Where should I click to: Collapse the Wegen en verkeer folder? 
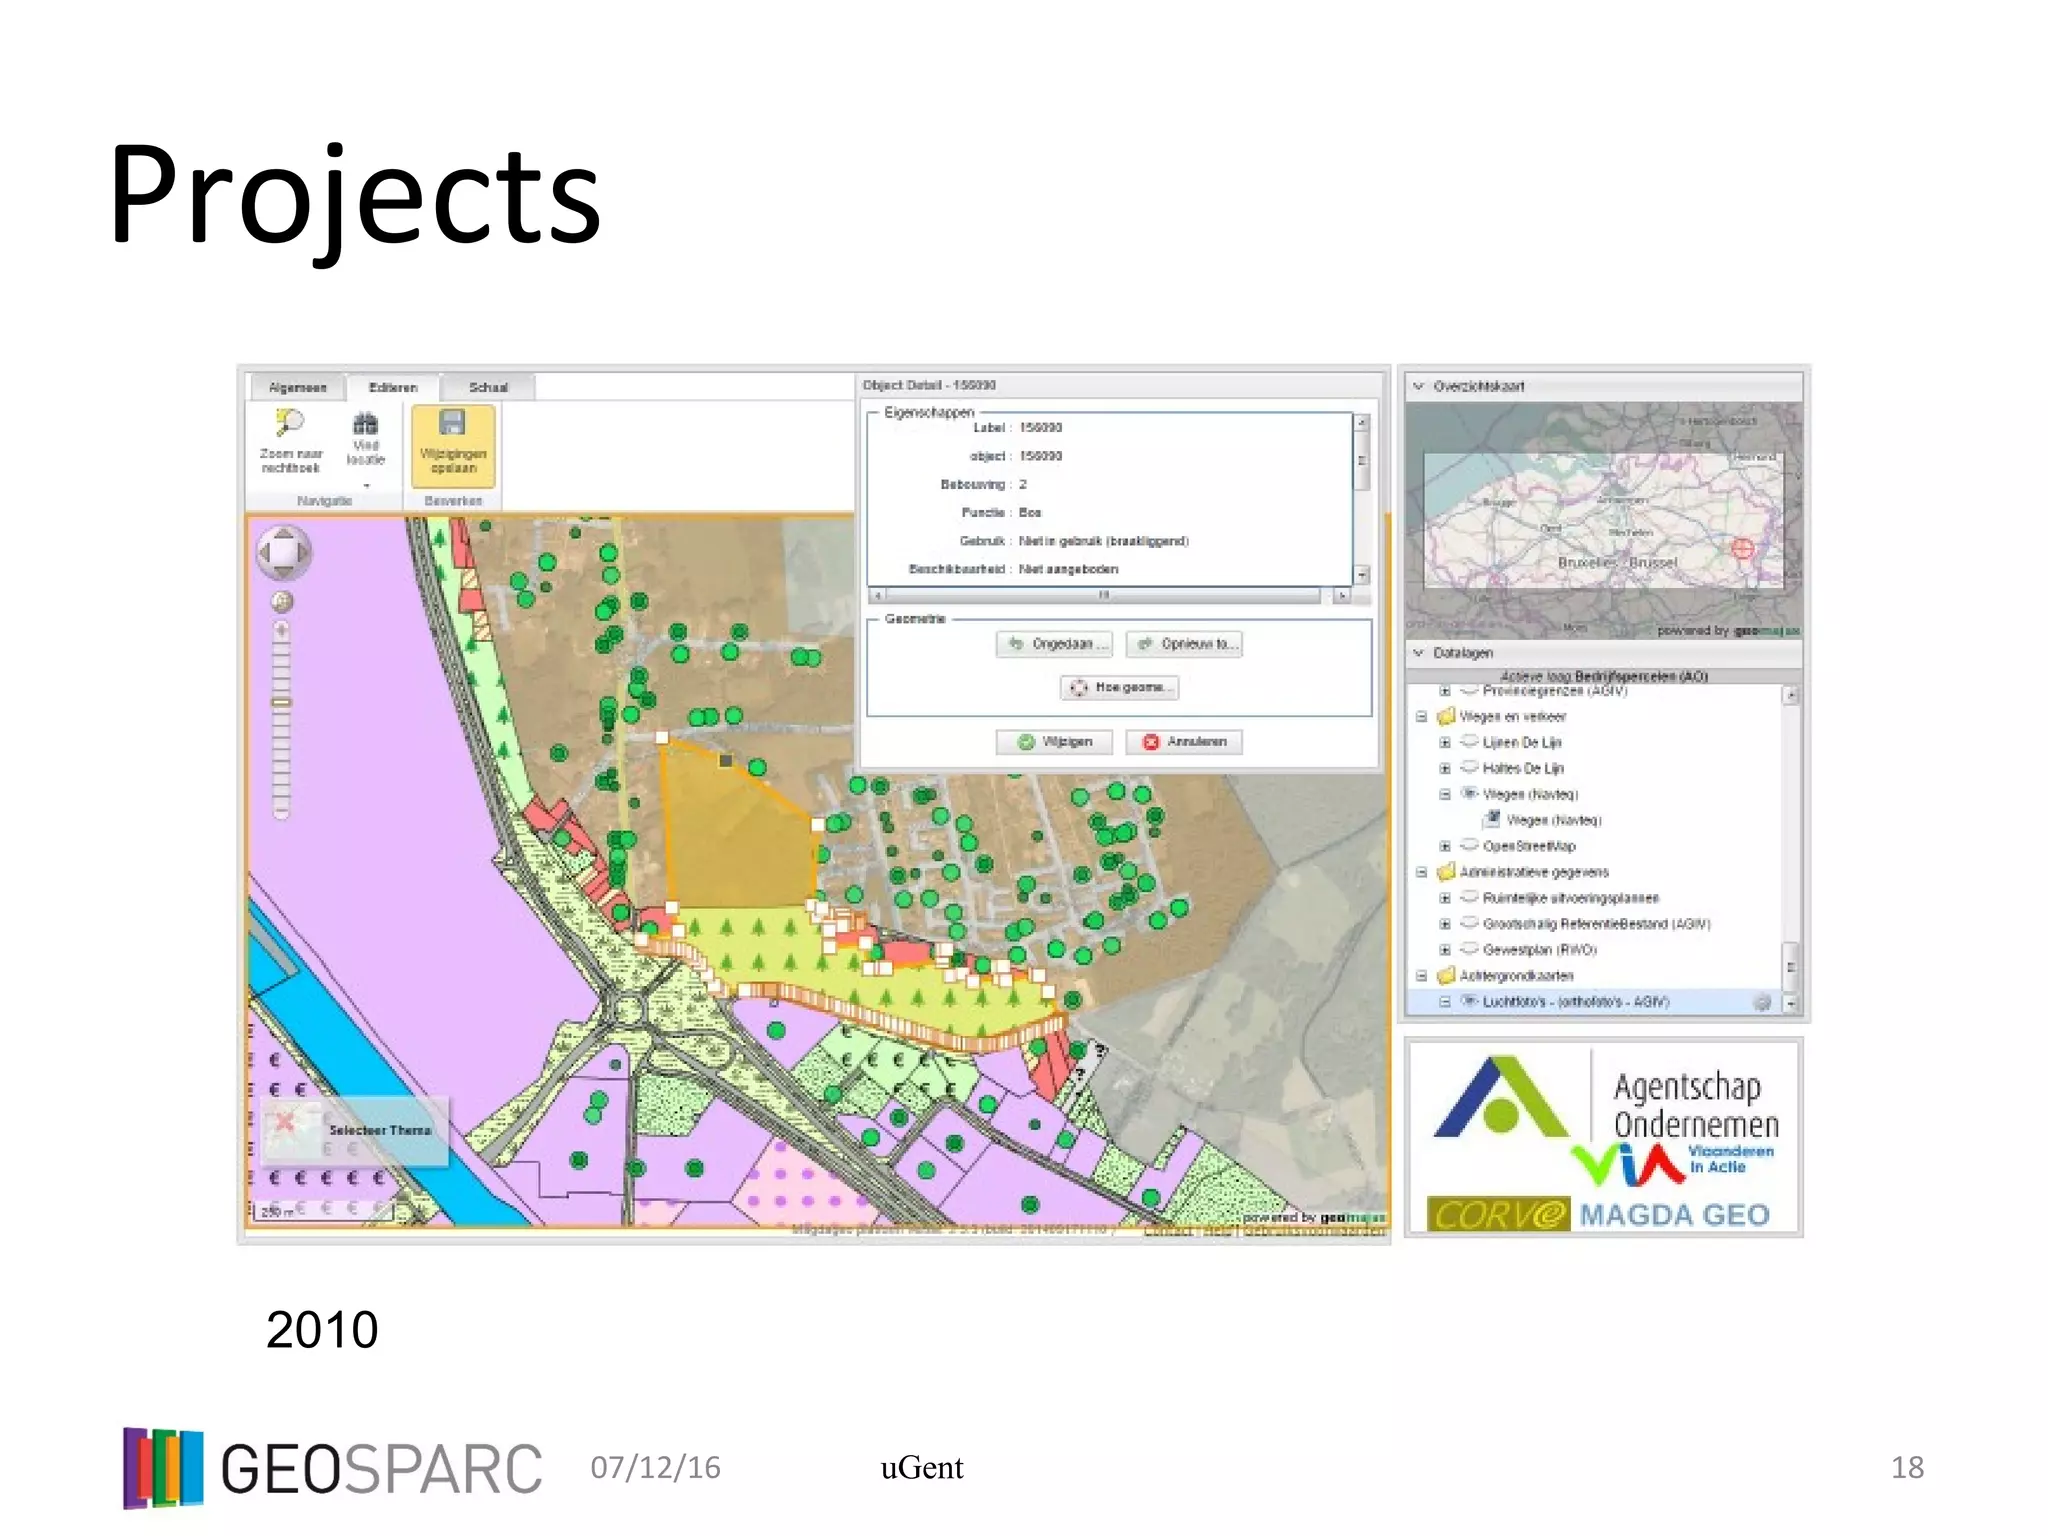1421,717
